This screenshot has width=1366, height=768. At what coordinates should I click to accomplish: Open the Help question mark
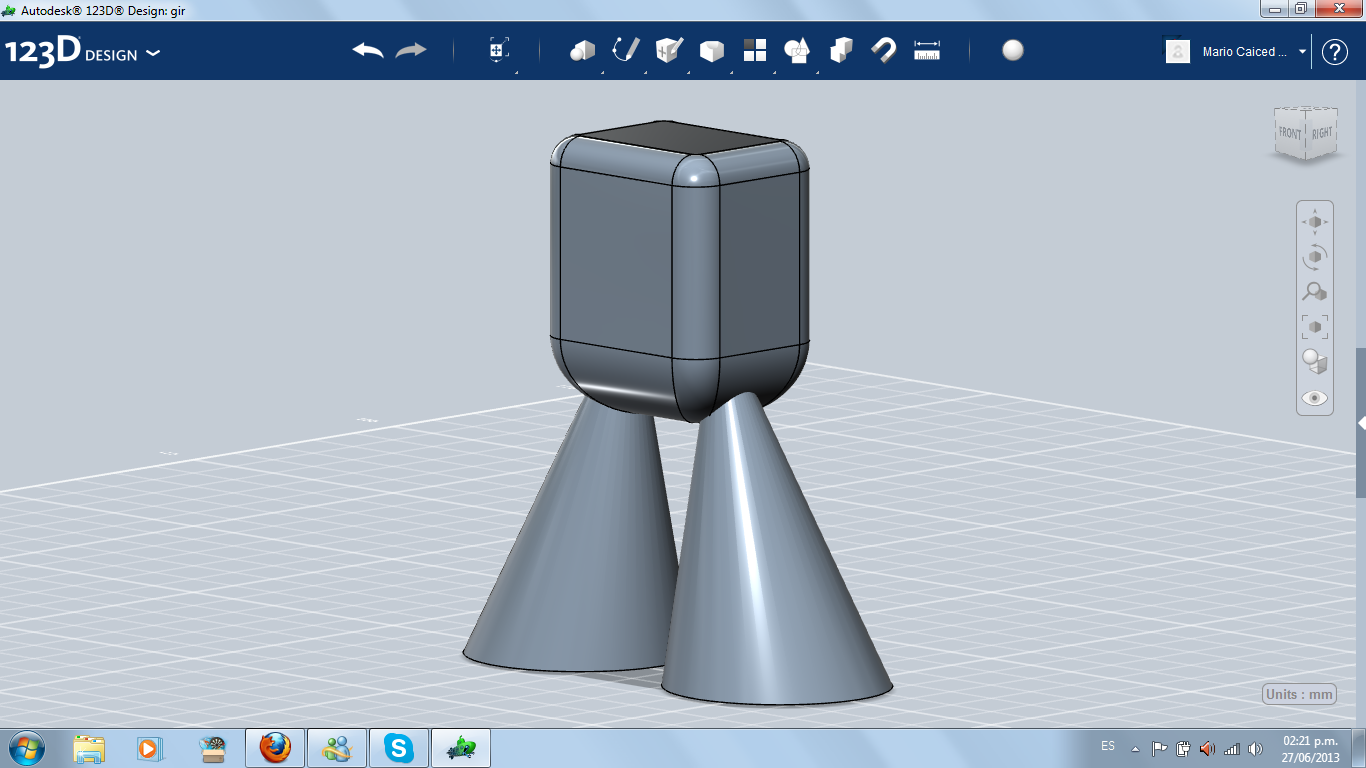pyautogui.click(x=1335, y=52)
